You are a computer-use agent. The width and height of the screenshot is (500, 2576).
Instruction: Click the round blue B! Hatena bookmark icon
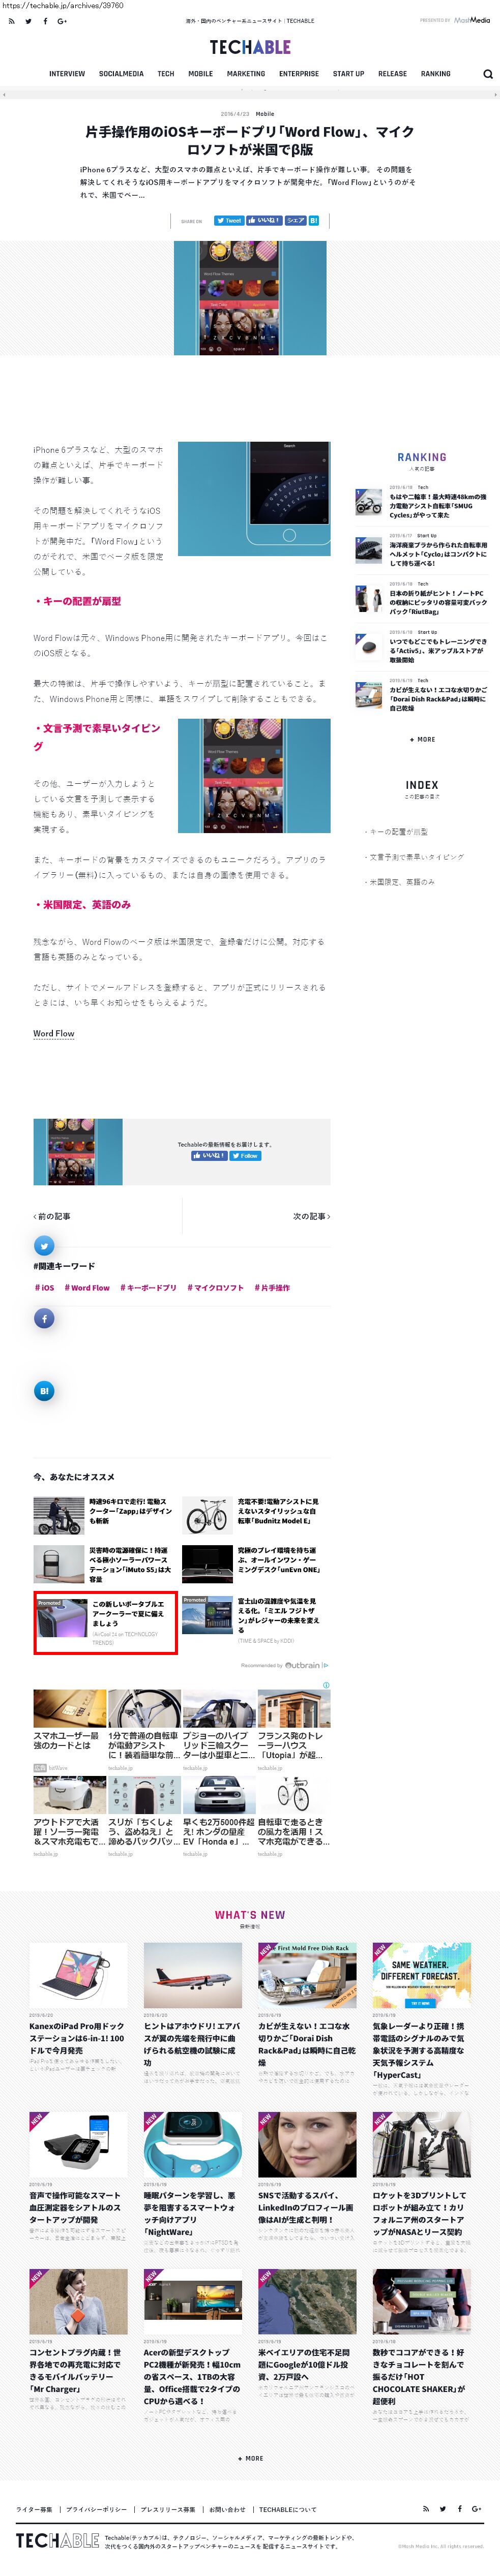coord(44,1391)
